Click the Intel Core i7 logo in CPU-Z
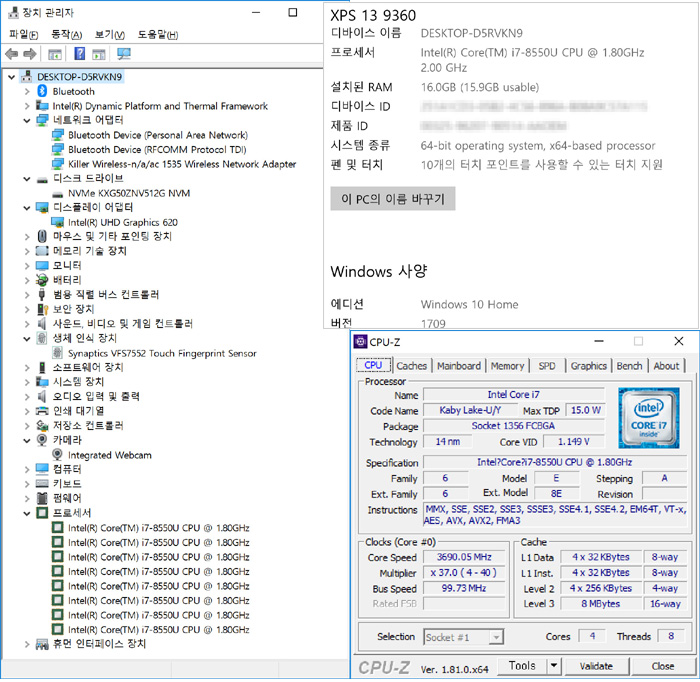Image resolution: width=700 pixels, height=682 pixels. pyautogui.click(x=649, y=418)
